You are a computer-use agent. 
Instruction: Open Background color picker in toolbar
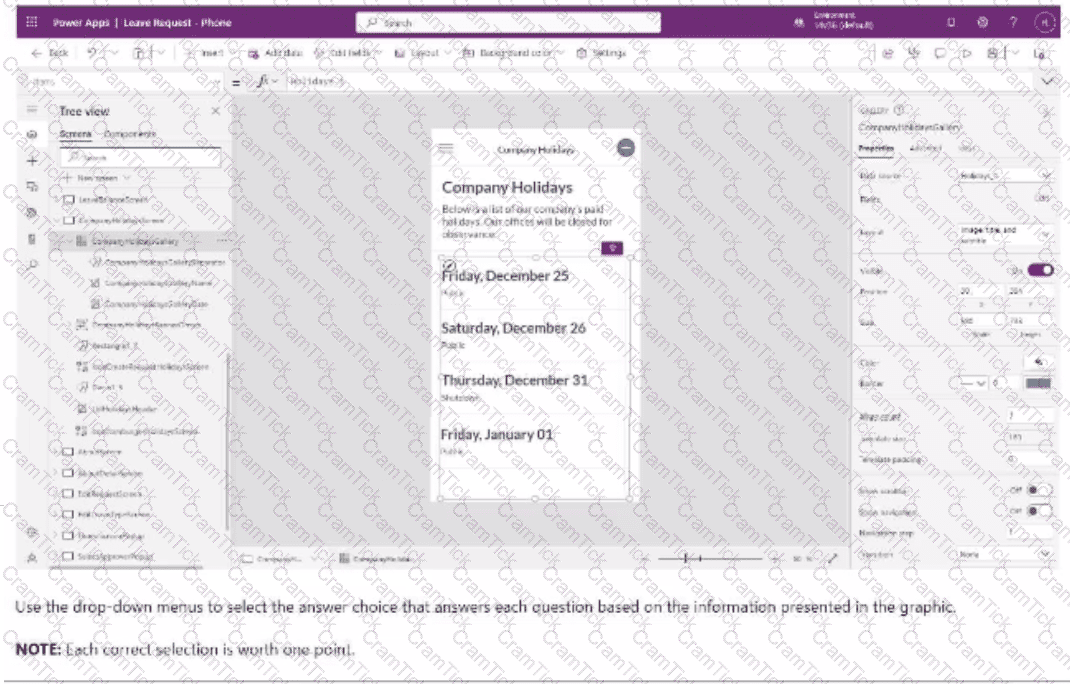pyautogui.click(x=513, y=53)
